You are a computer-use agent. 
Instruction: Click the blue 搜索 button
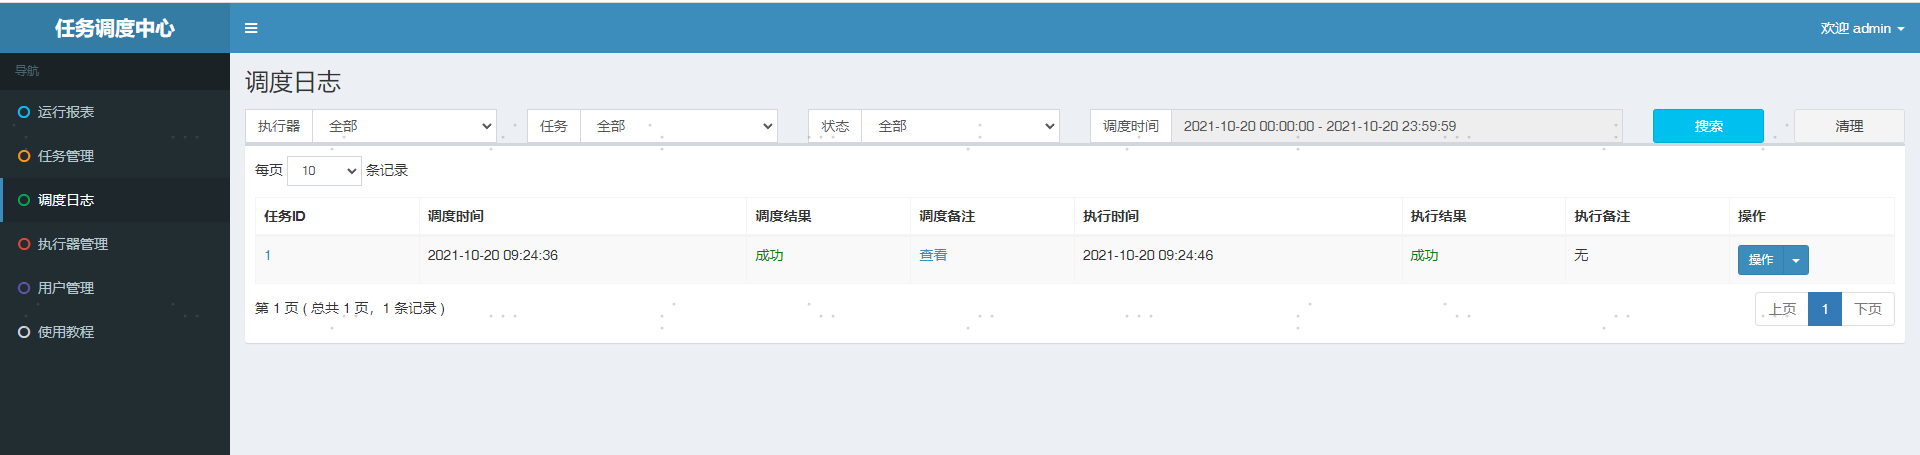coord(1708,126)
